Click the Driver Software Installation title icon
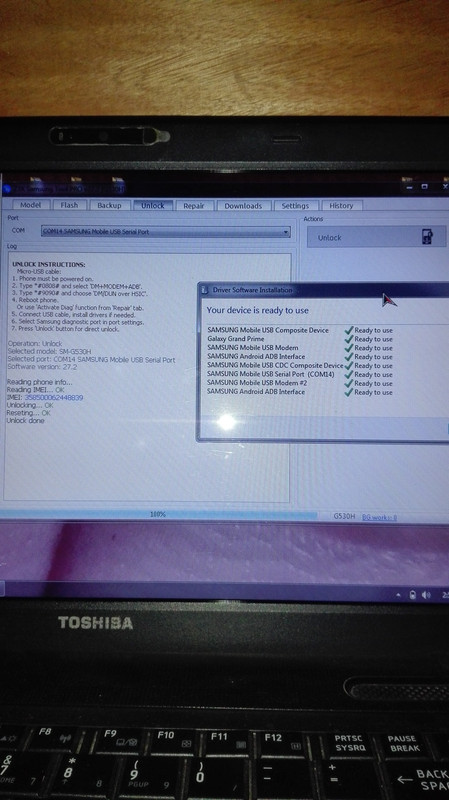This screenshot has width=449, height=800. 205,290
